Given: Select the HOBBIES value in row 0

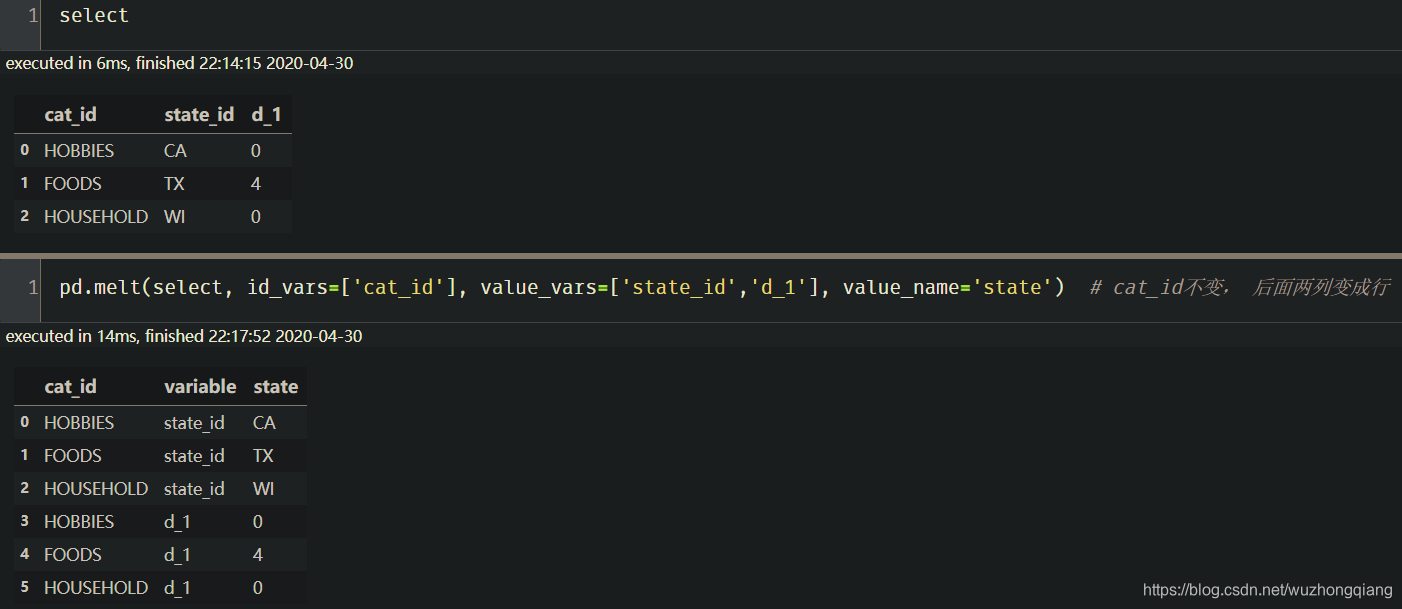Looking at the screenshot, I should (78, 150).
